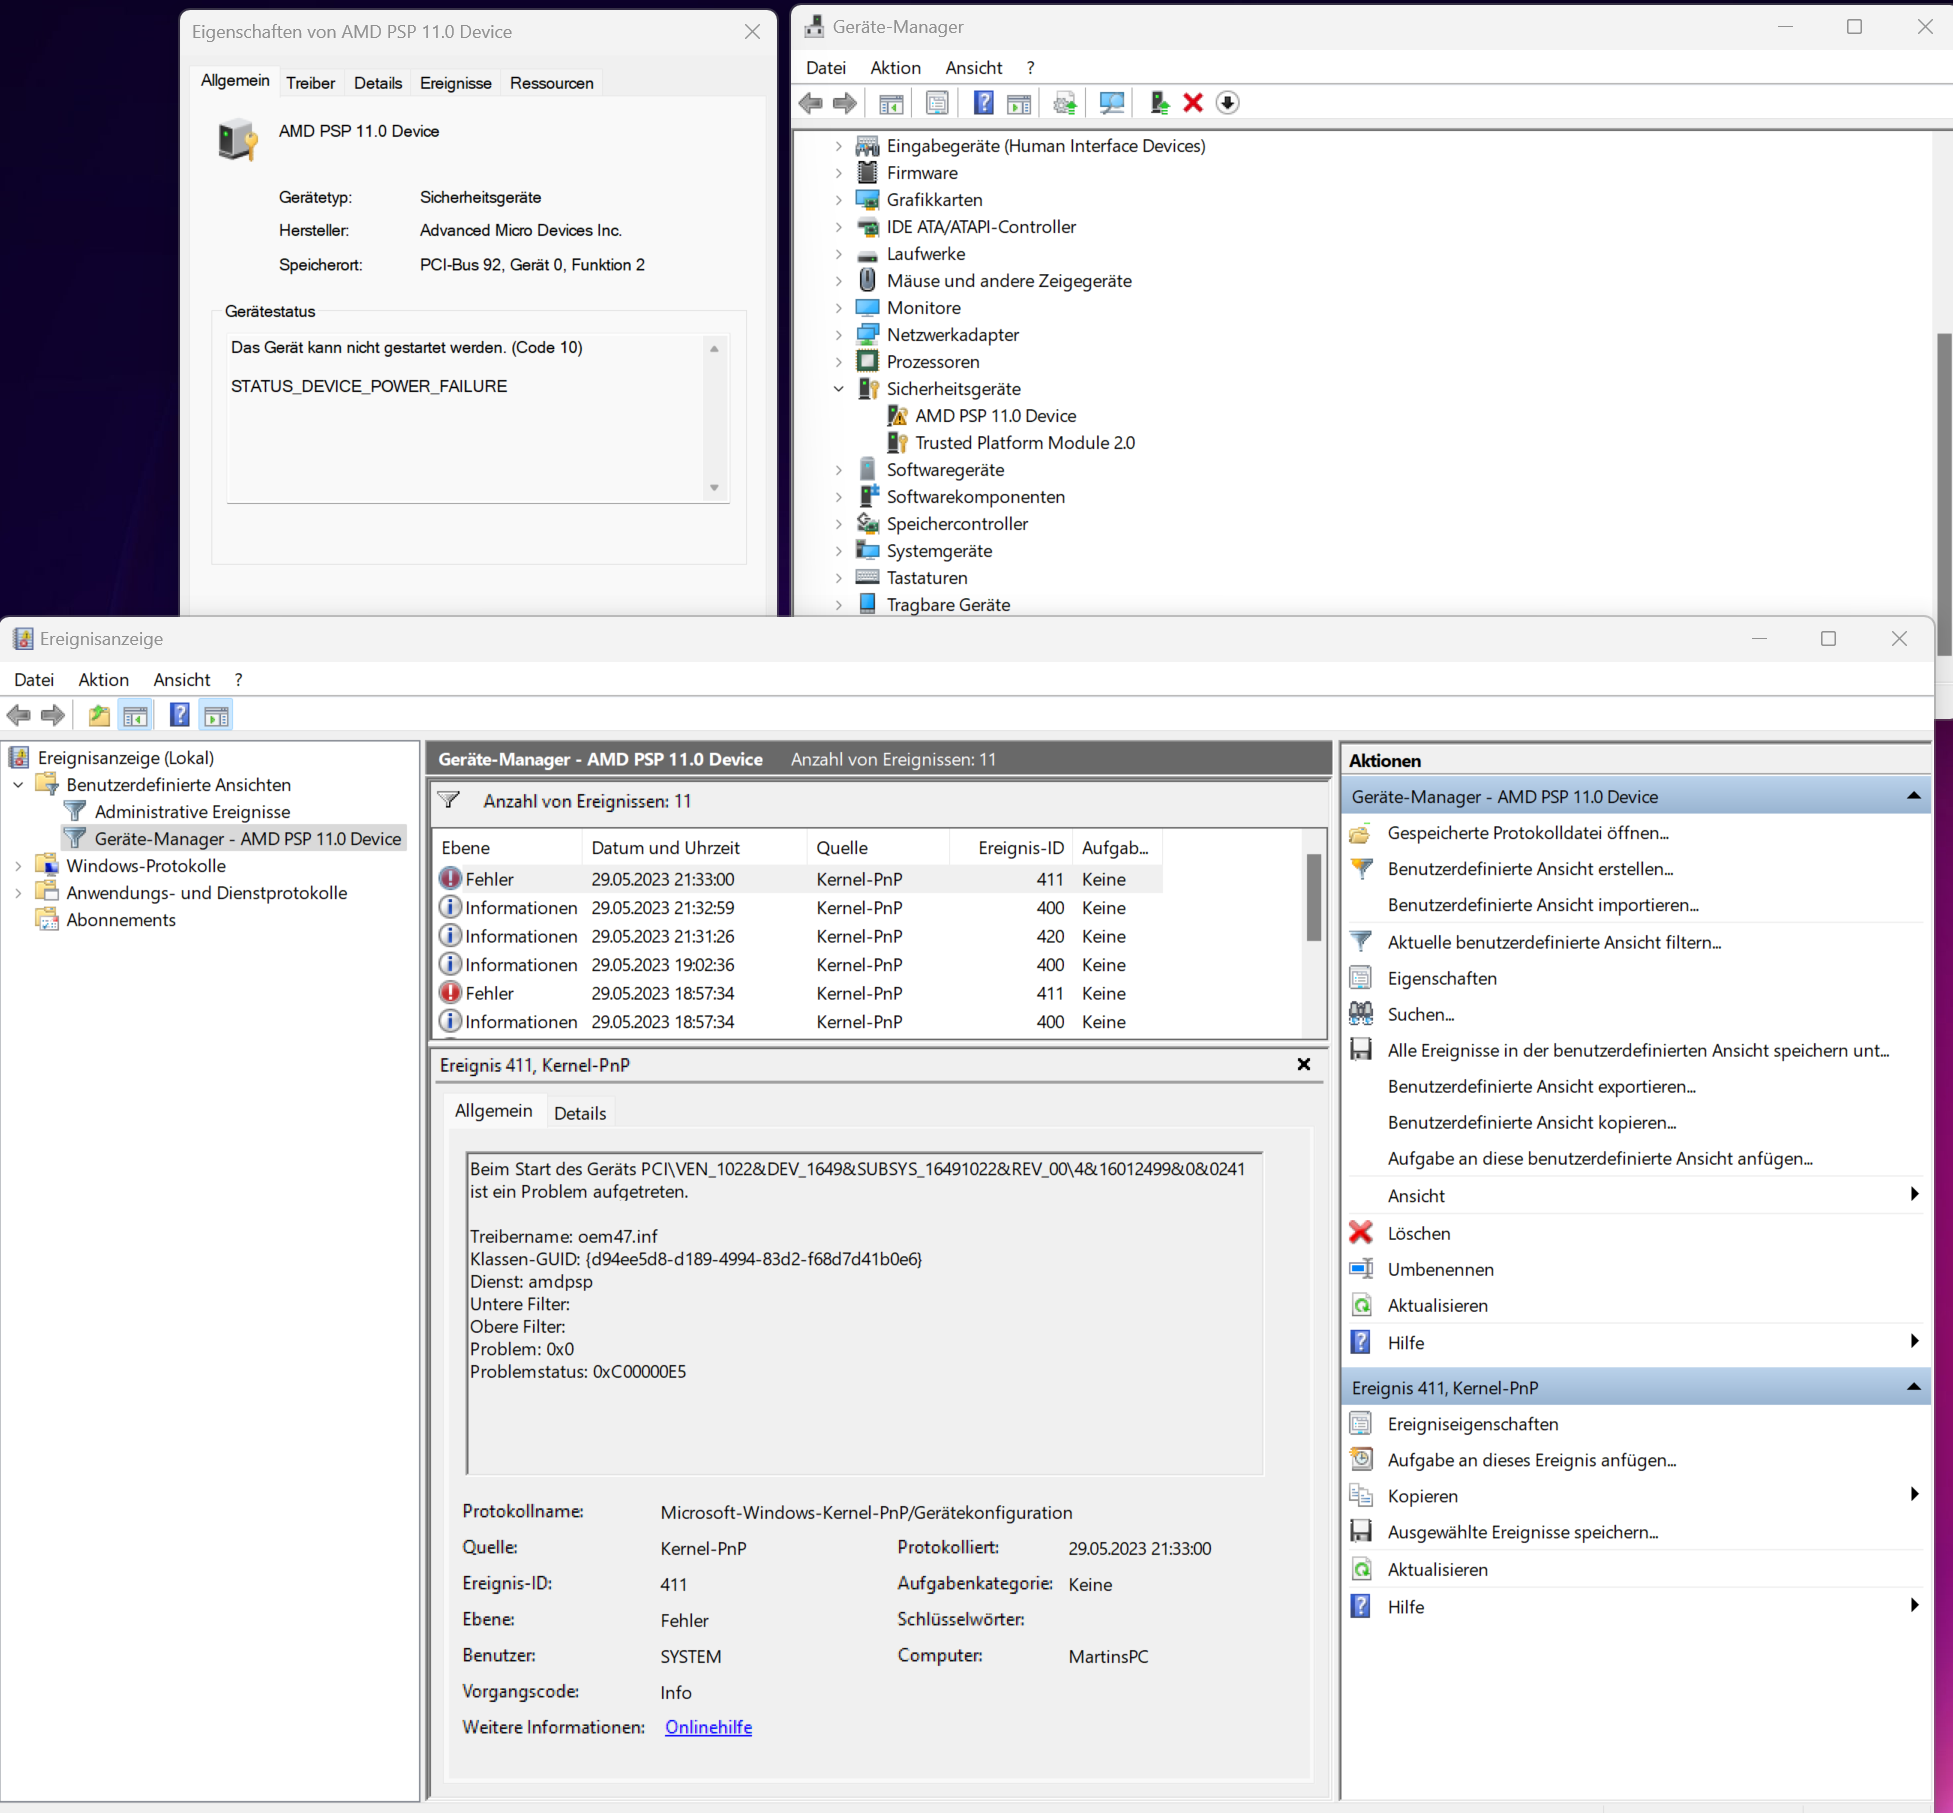Select Fehler event from 18:57:34

pyautogui.click(x=662, y=993)
